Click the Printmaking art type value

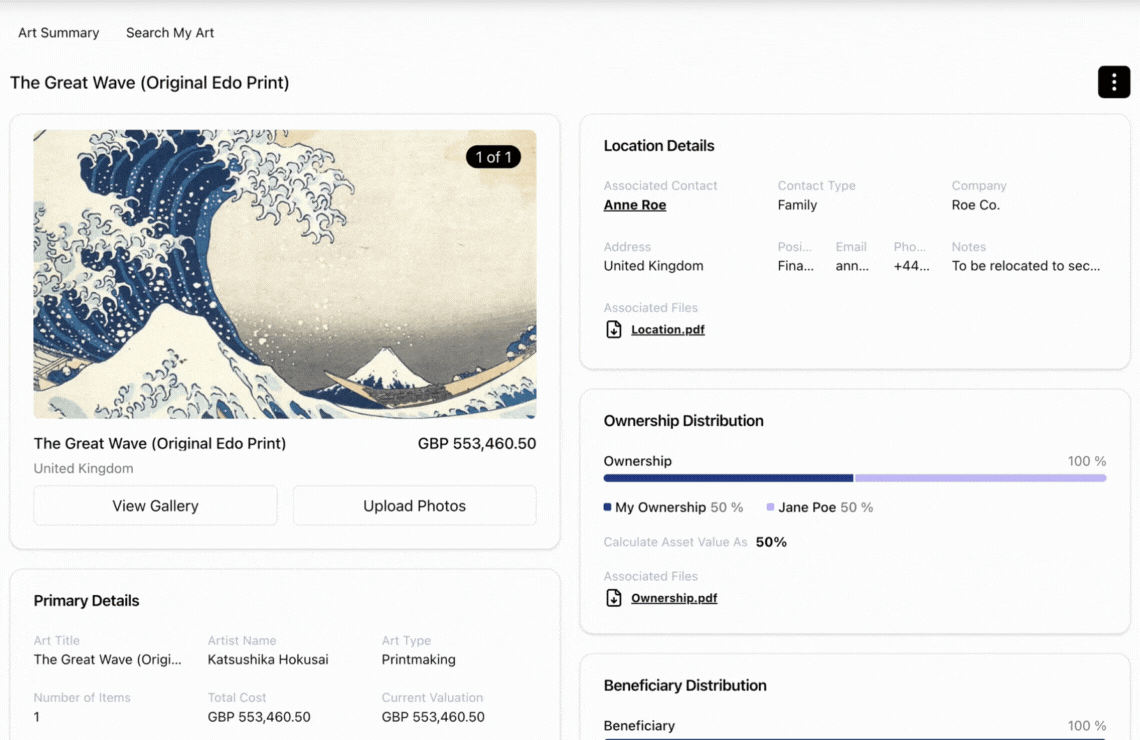(419, 660)
